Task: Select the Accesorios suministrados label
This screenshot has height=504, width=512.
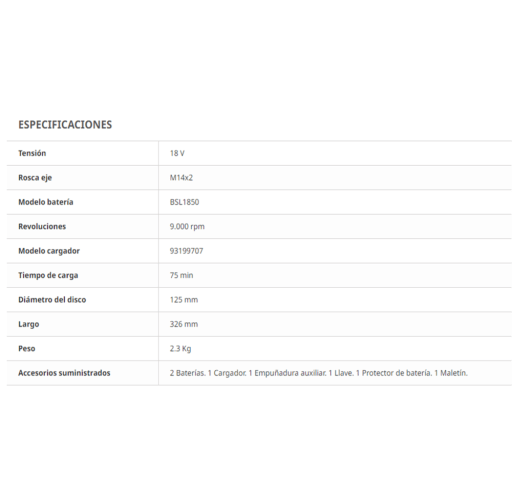Action: tap(64, 373)
